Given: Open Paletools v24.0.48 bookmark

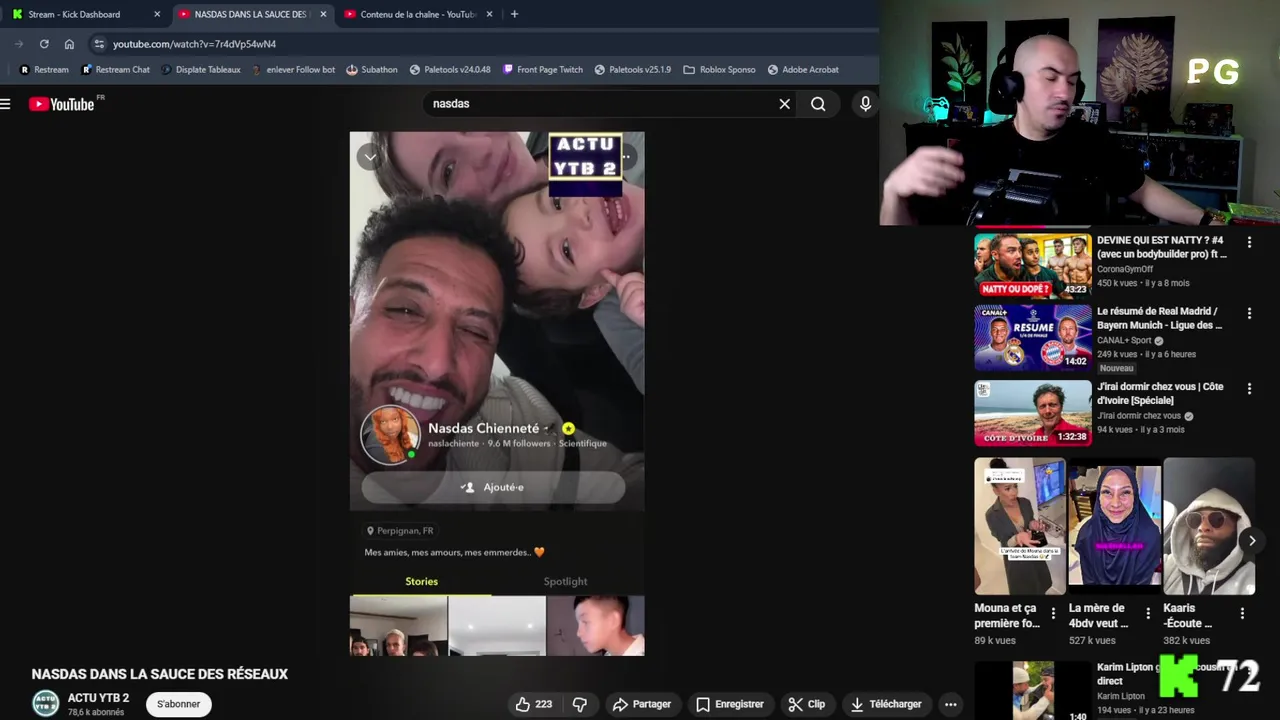Looking at the screenshot, I should [449, 70].
